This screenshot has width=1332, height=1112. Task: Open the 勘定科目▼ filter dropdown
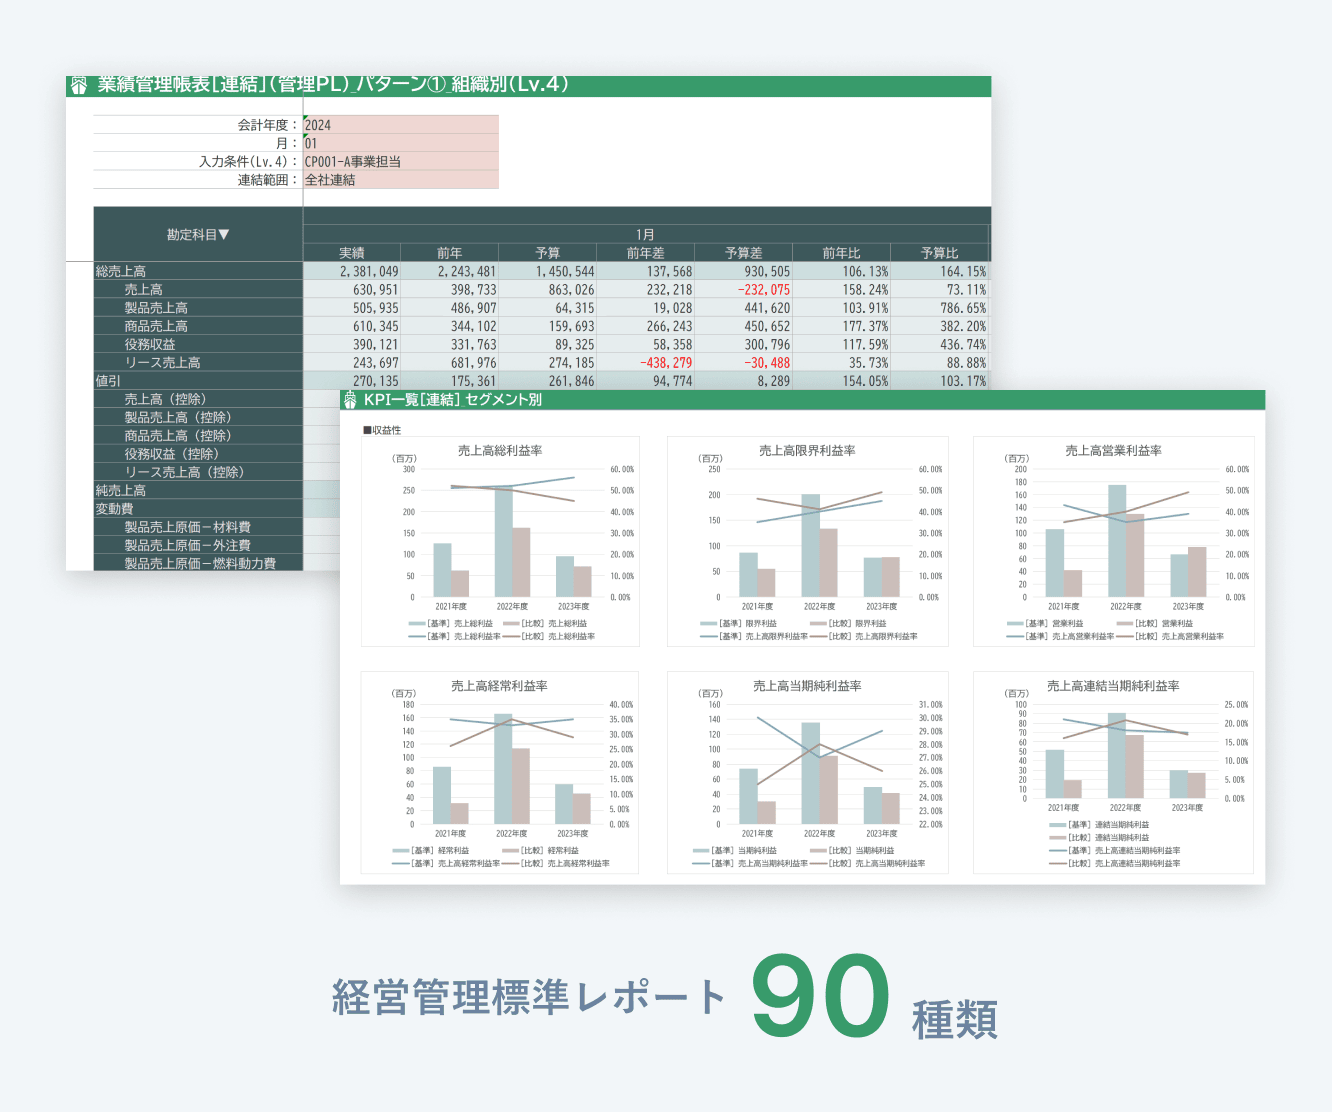[198, 235]
